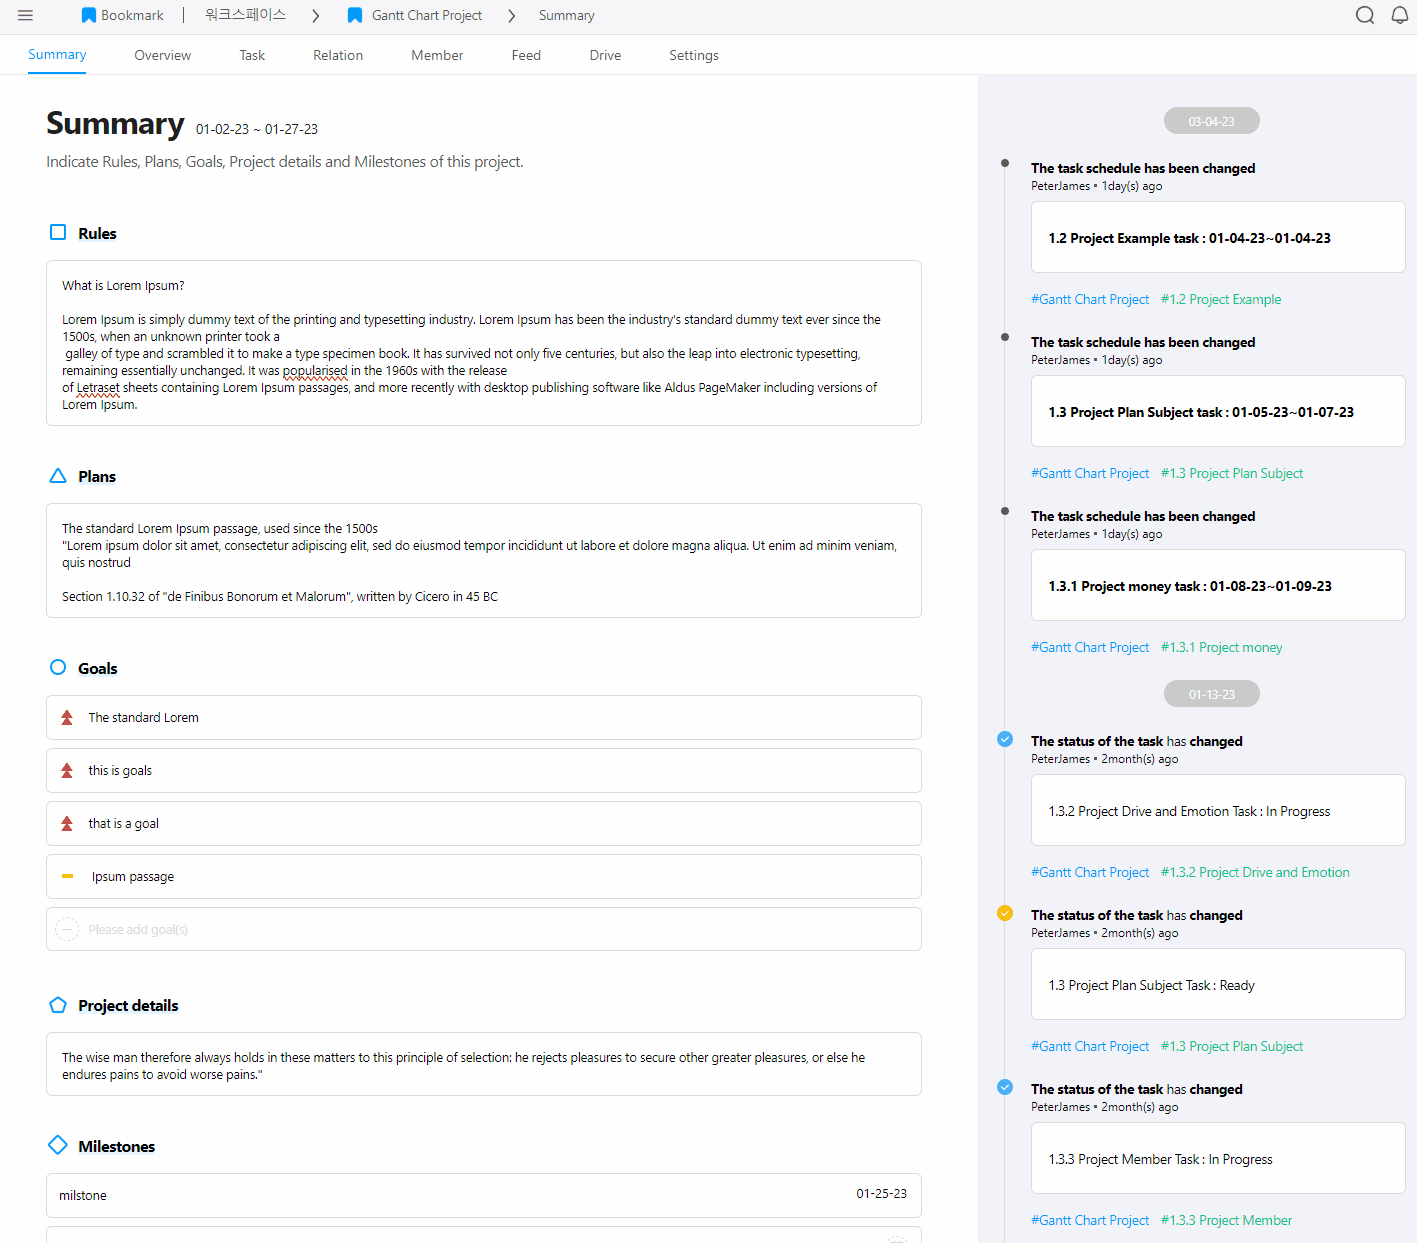The height and width of the screenshot is (1243, 1417).
Task: Open the hamburger menu
Action: 26,15
